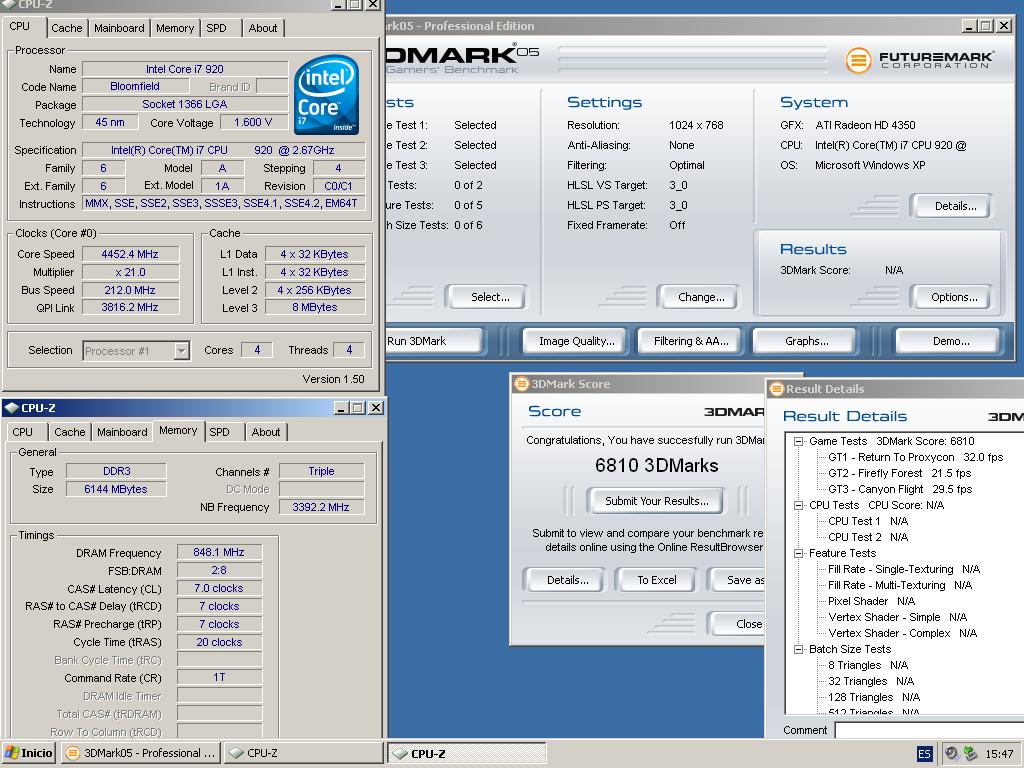
Task: Select GT1 - Return To Proxycon result
Action: pos(915,457)
